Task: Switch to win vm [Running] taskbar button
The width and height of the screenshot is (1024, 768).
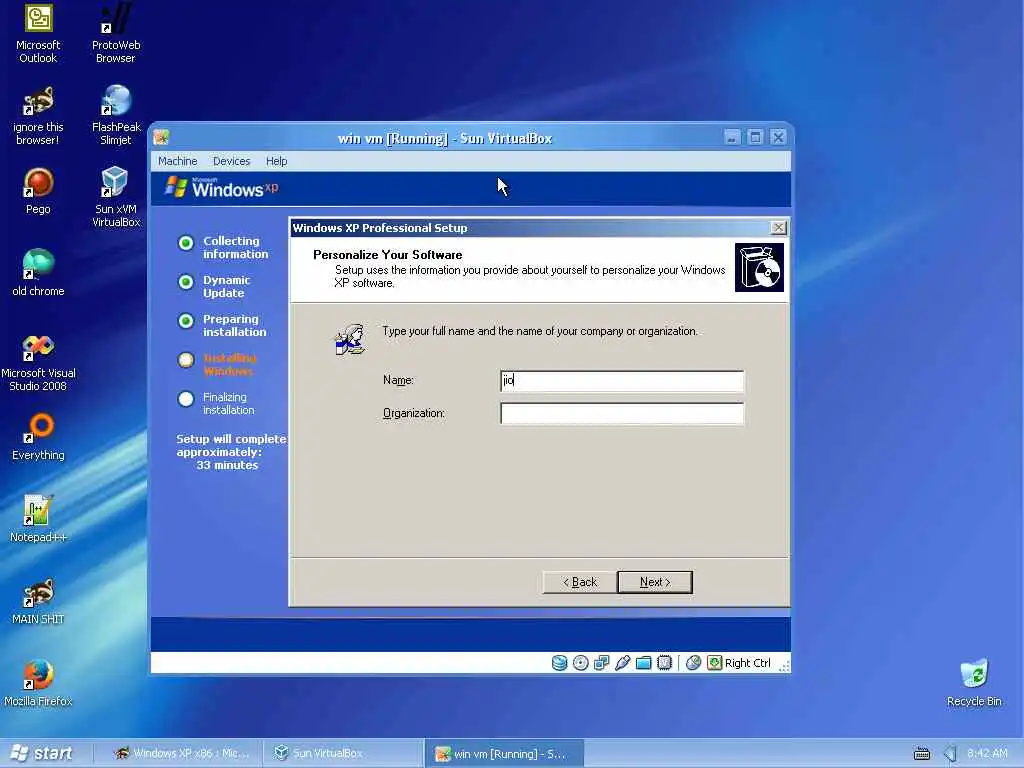Action: tap(504, 753)
